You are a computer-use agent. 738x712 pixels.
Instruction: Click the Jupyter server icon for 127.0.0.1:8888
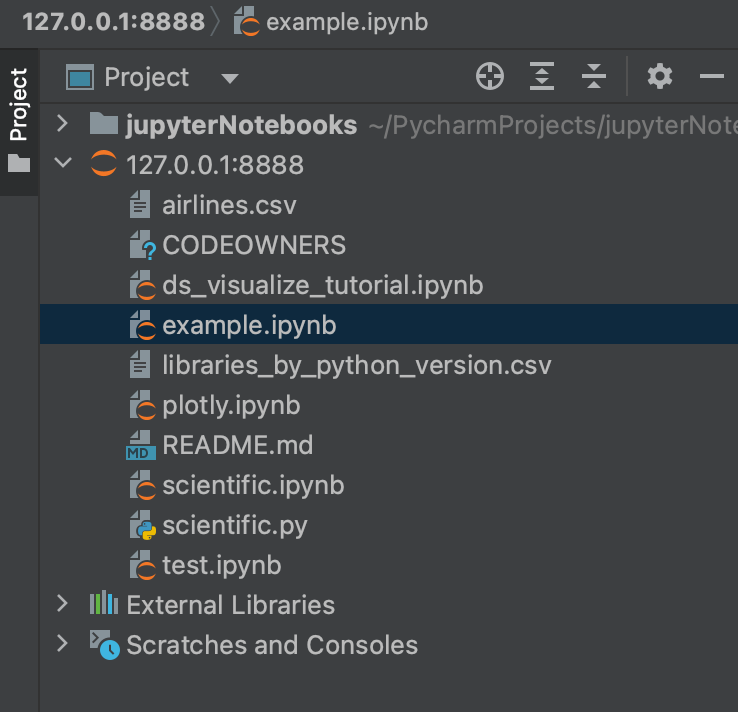point(104,165)
